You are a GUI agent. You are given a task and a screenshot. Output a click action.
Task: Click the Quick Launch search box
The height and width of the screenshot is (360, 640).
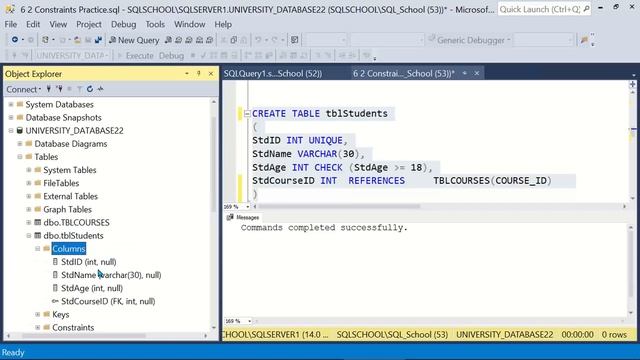click(x=543, y=9)
